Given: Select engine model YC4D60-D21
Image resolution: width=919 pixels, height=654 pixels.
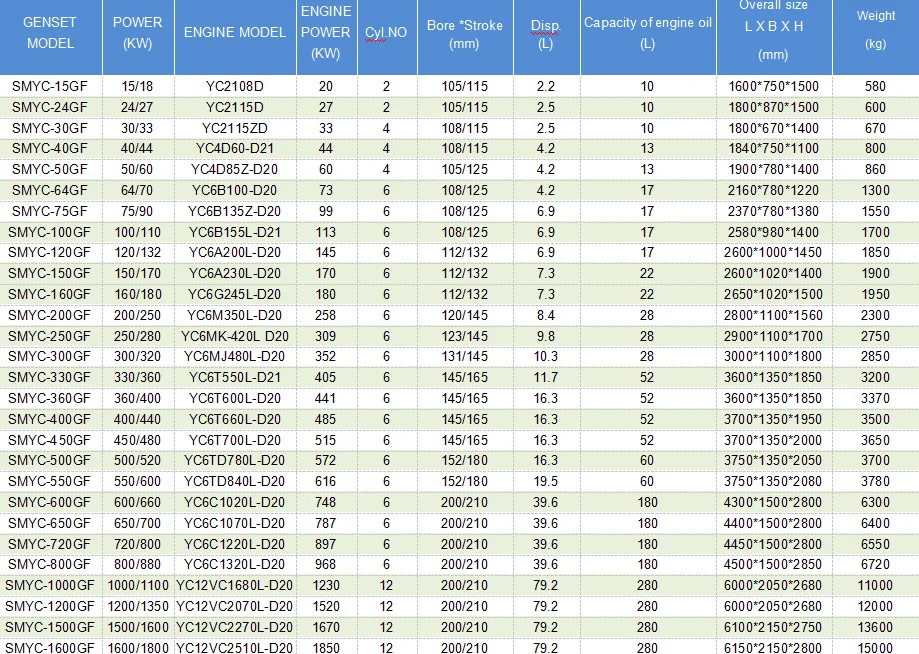Looking at the screenshot, I should click(235, 148).
